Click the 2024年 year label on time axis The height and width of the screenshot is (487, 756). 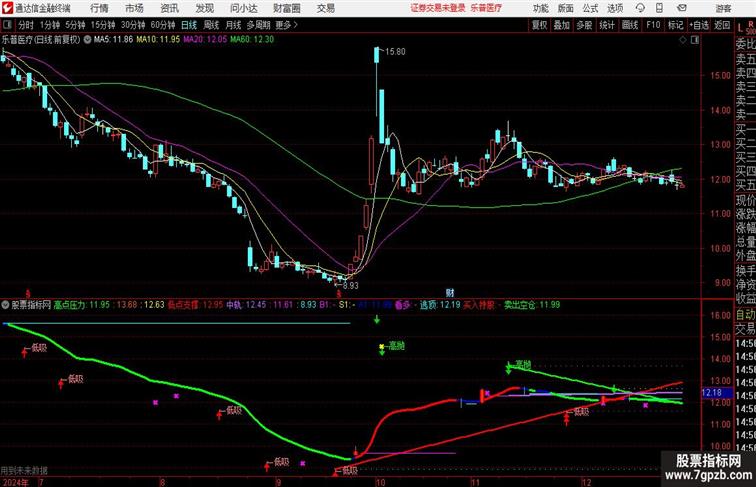[15, 482]
